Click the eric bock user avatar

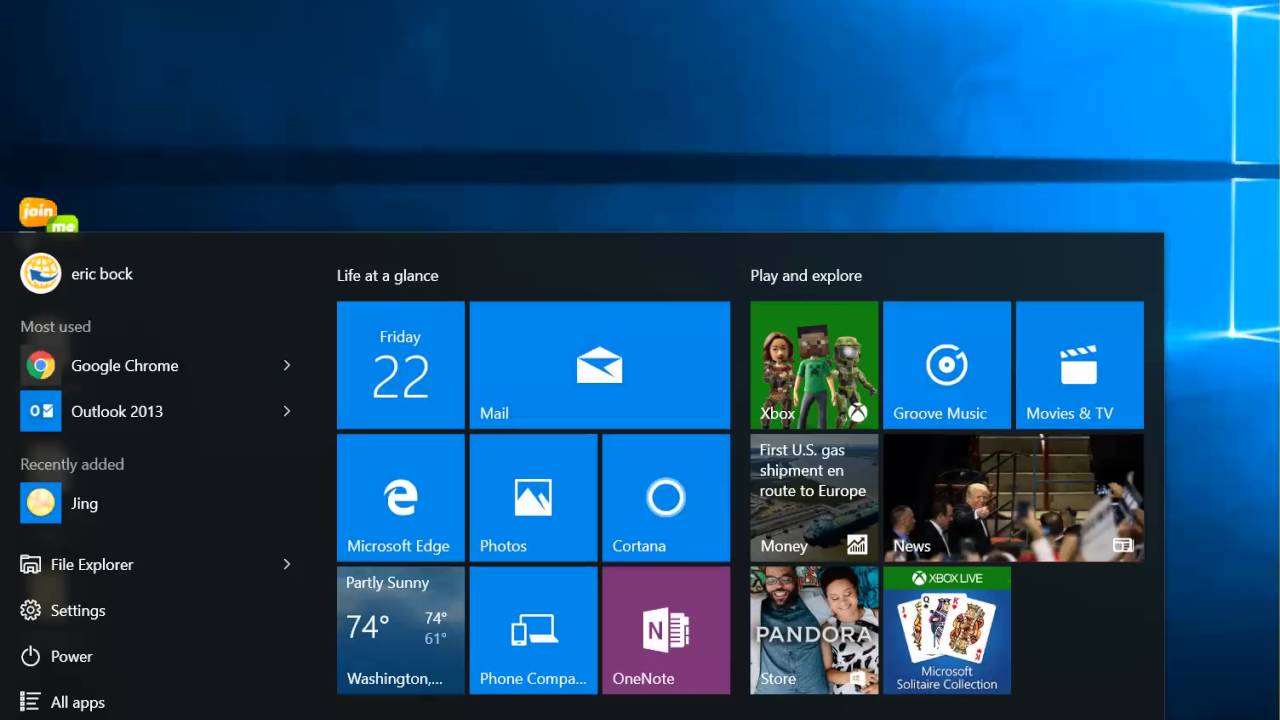(x=41, y=273)
